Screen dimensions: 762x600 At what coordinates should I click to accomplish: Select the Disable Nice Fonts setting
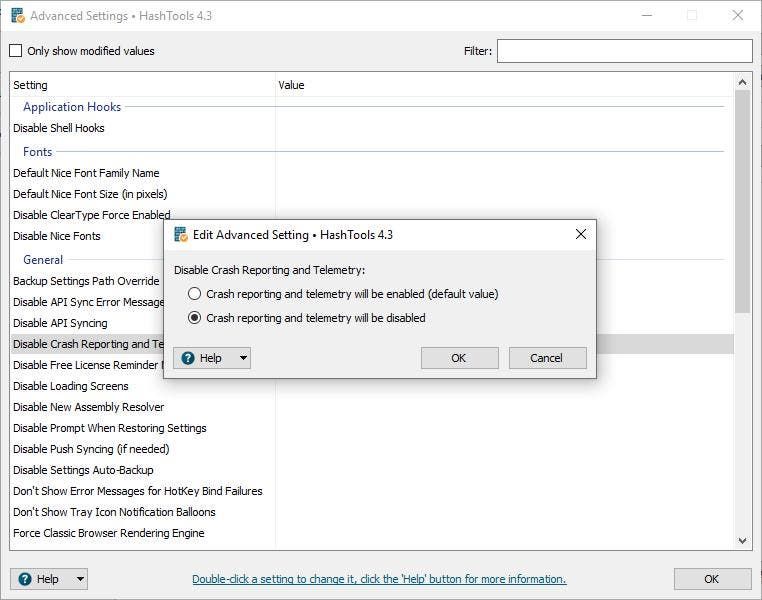click(56, 236)
